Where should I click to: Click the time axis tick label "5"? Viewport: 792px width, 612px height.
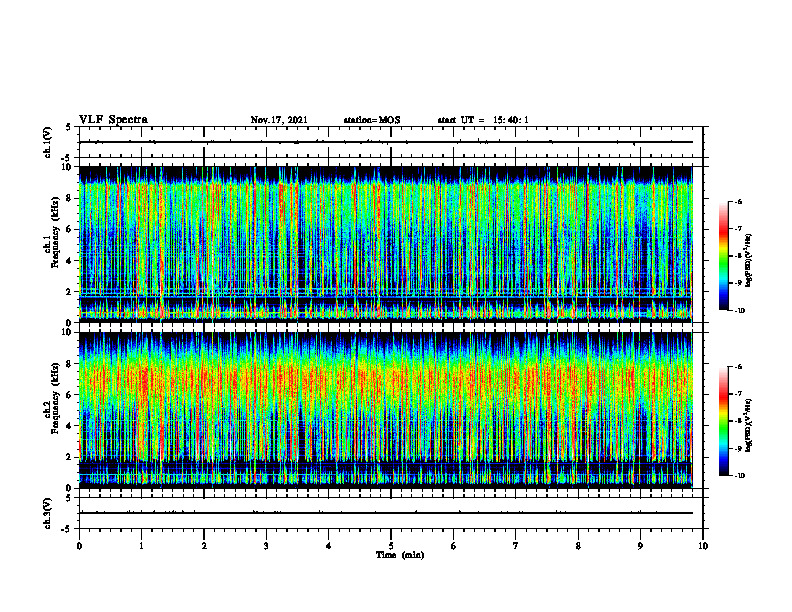click(391, 546)
